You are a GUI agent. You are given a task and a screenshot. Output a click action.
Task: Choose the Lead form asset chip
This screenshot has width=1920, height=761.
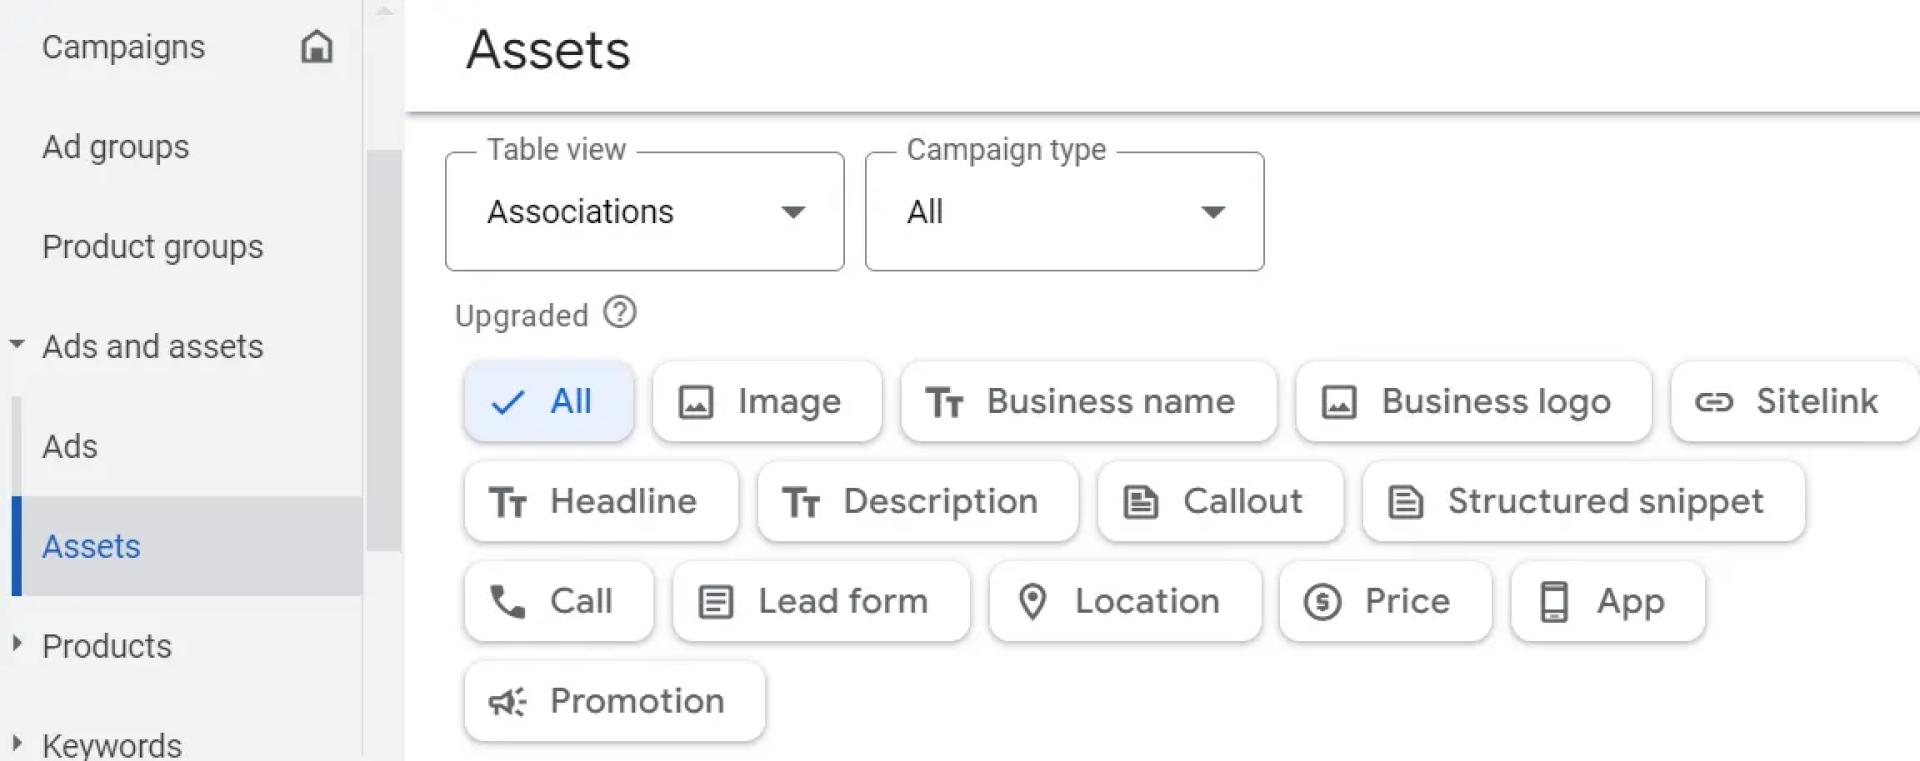coord(821,601)
